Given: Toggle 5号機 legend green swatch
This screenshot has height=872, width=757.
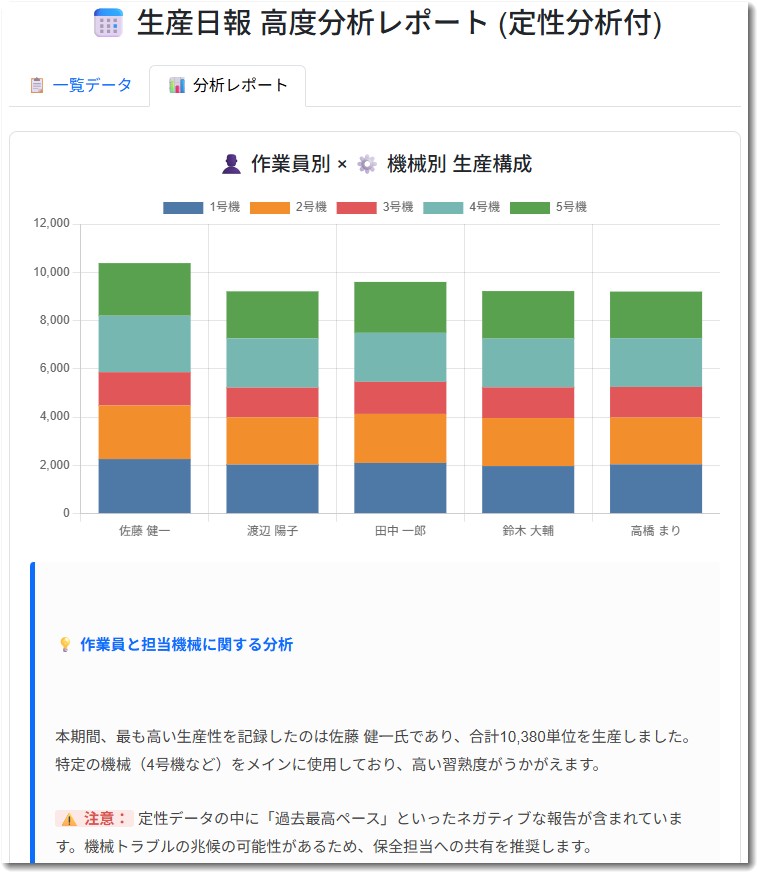Looking at the screenshot, I should pyautogui.click(x=530, y=207).
